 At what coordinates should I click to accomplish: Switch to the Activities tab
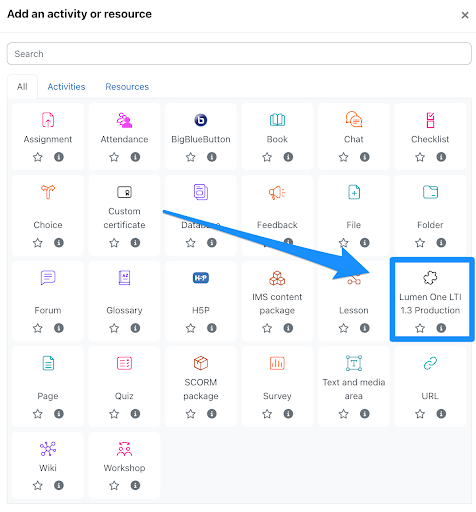tap(66, 87)
